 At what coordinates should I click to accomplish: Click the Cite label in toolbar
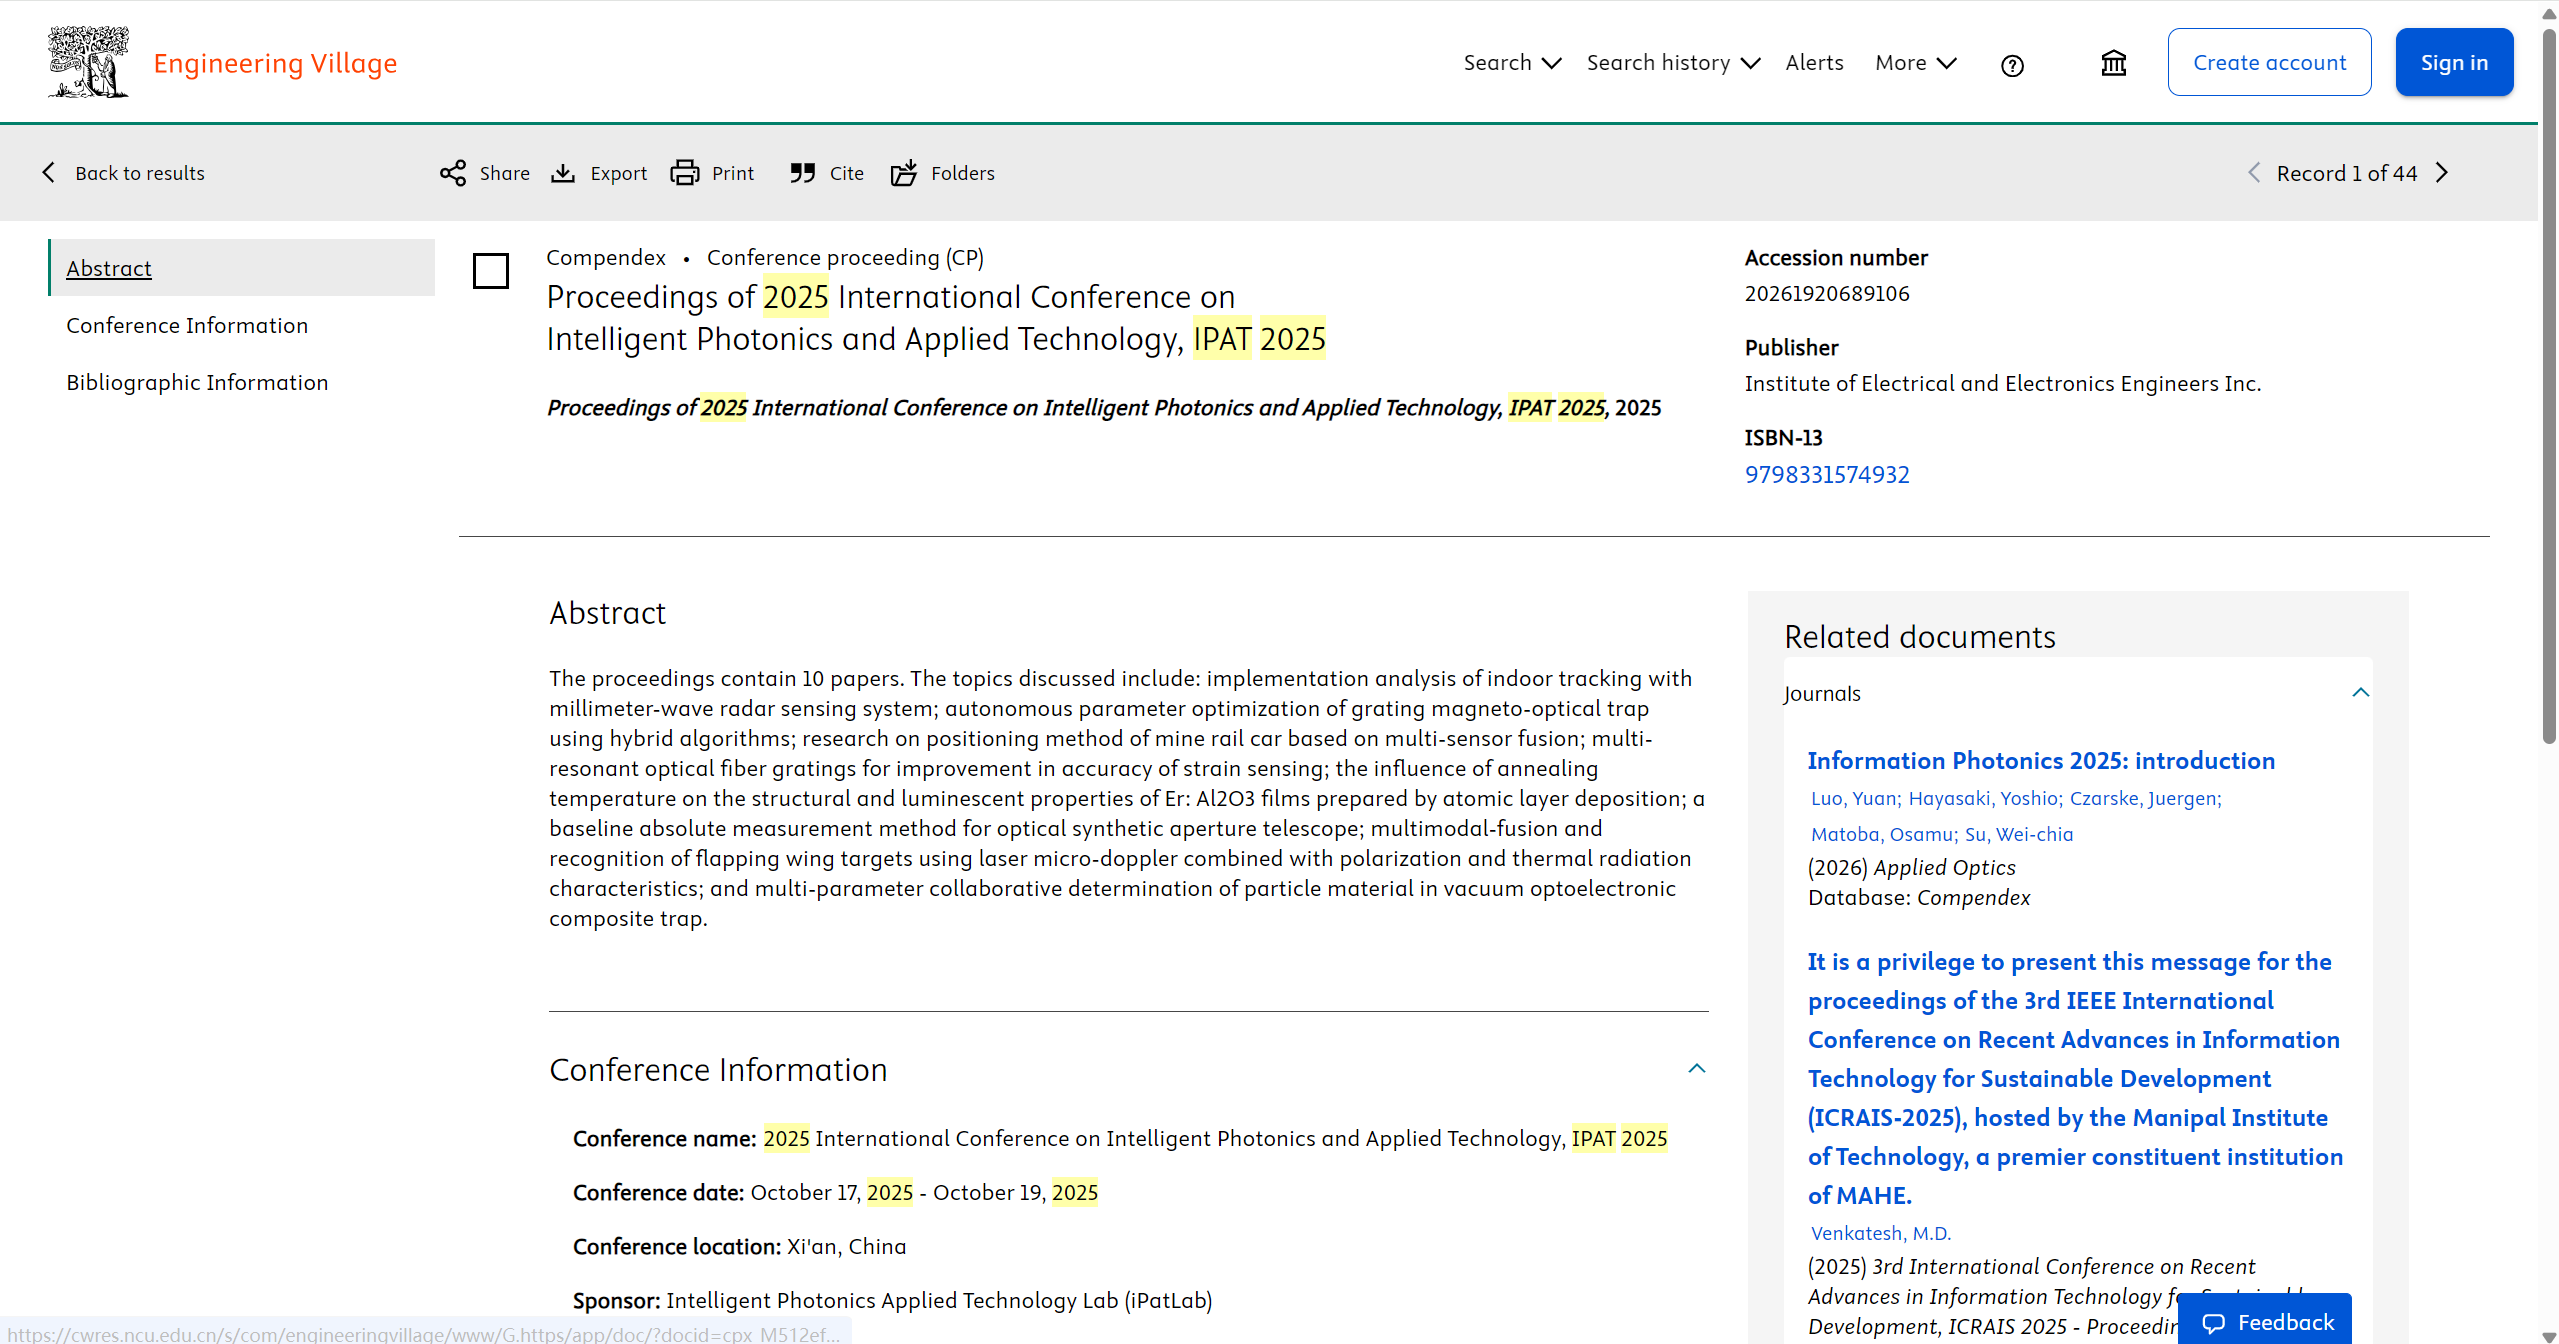(847, 173)
